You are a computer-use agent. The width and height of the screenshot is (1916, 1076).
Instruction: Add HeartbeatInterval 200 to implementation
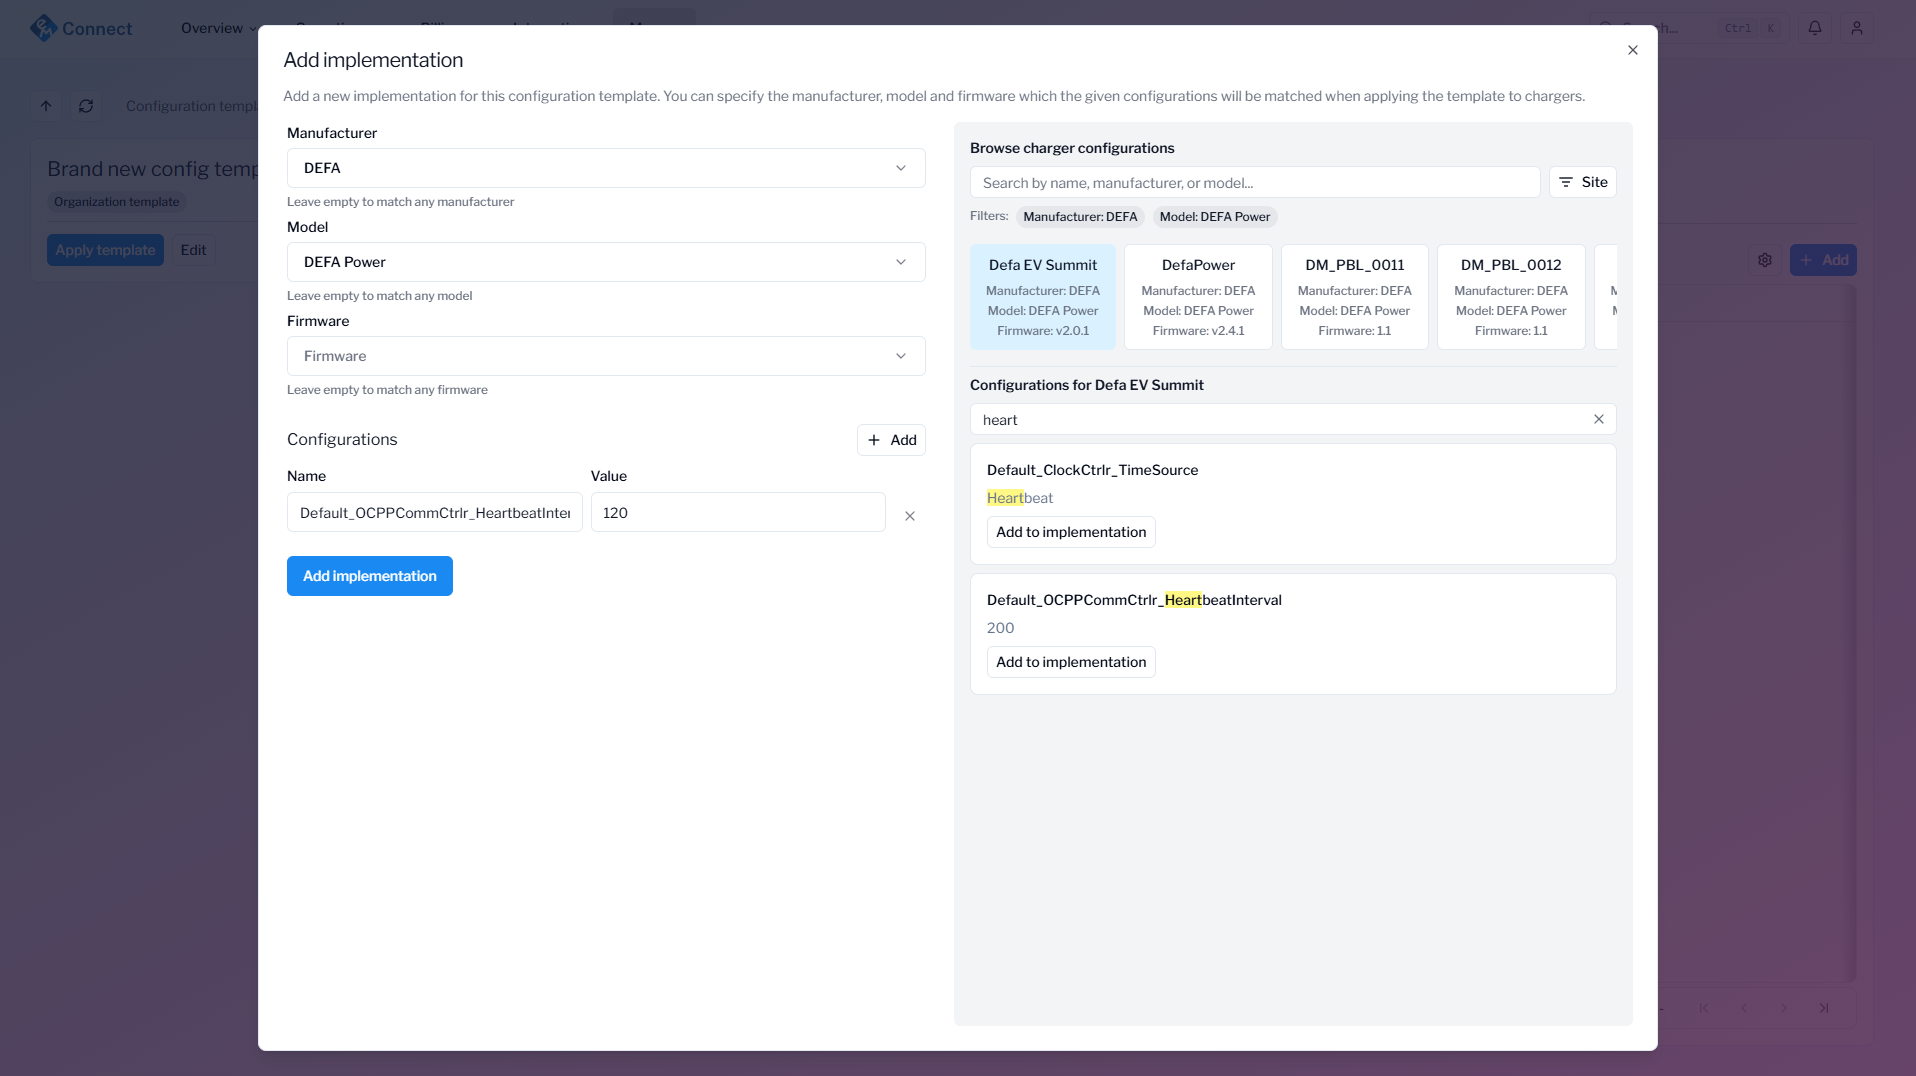1070,662
